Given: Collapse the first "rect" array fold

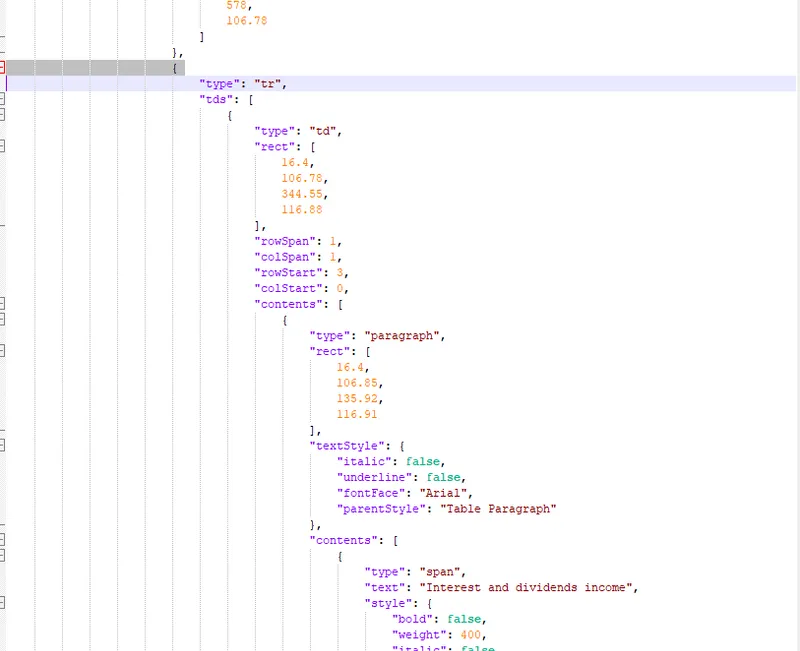Looking at the screenshot, I should pos(4,146).
